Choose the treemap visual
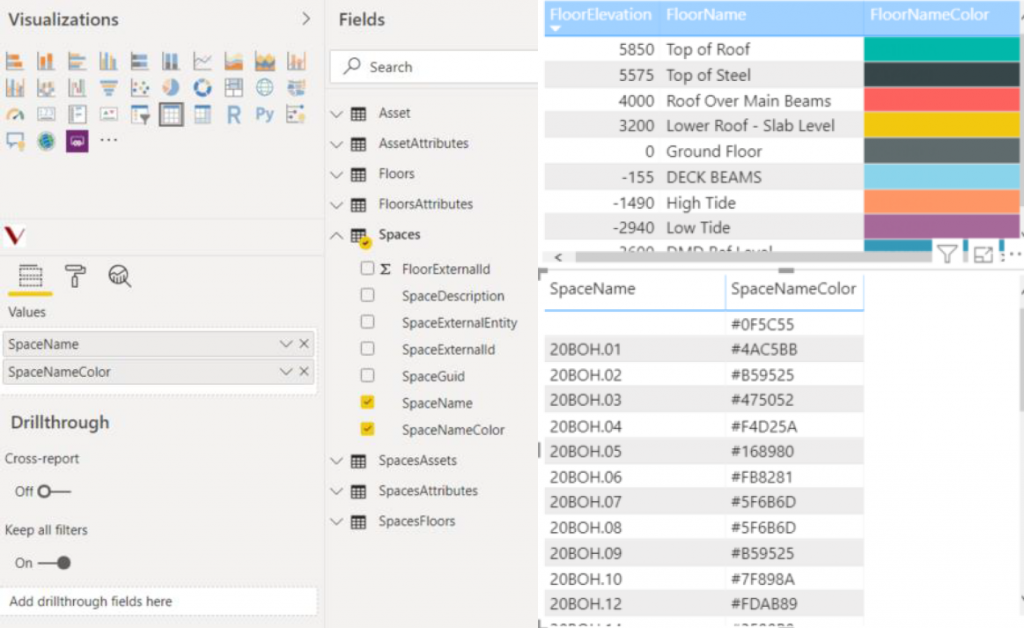1024x628 pixels. (x=233, y=87)
